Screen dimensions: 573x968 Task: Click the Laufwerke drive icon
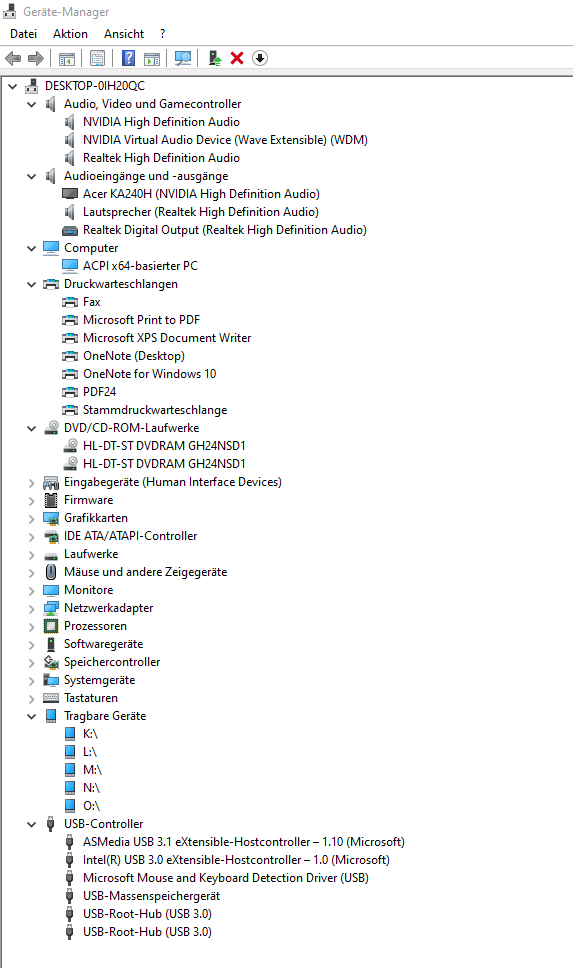(51, 555)
